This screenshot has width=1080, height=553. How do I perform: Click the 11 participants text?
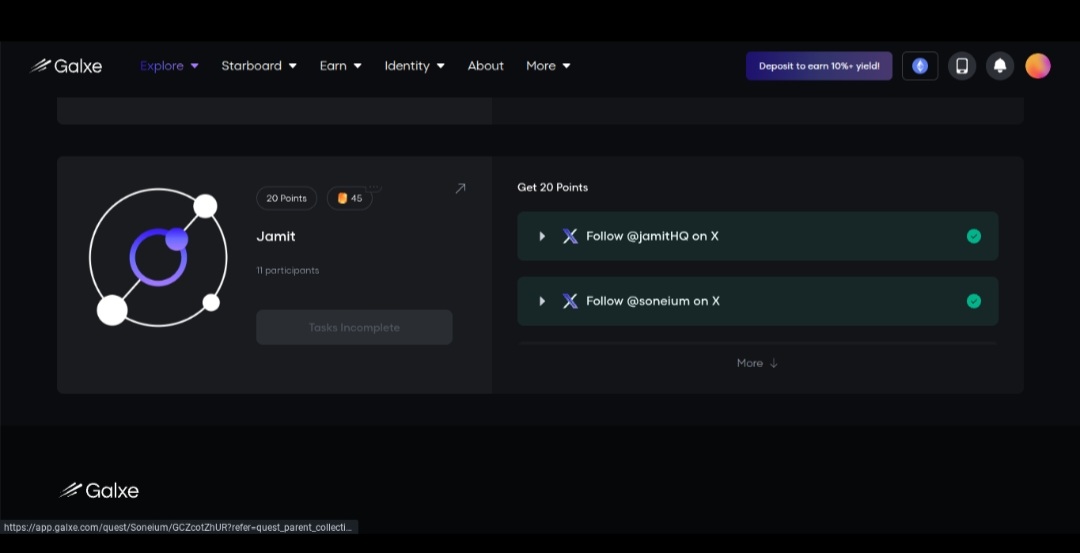pyautogui.click(x=288, y=271)
